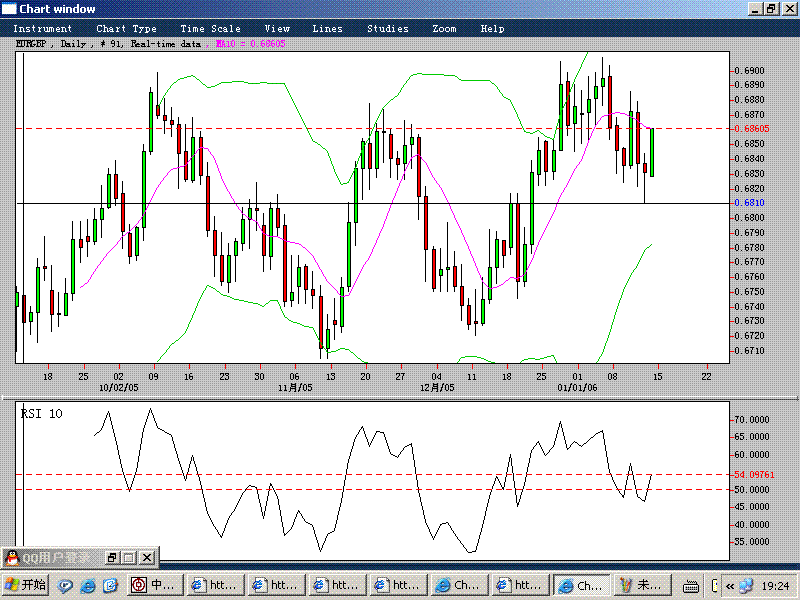Screen dimensions: 800x600
Task: Click the red 0.68605 price label
Action: (752, 129)
